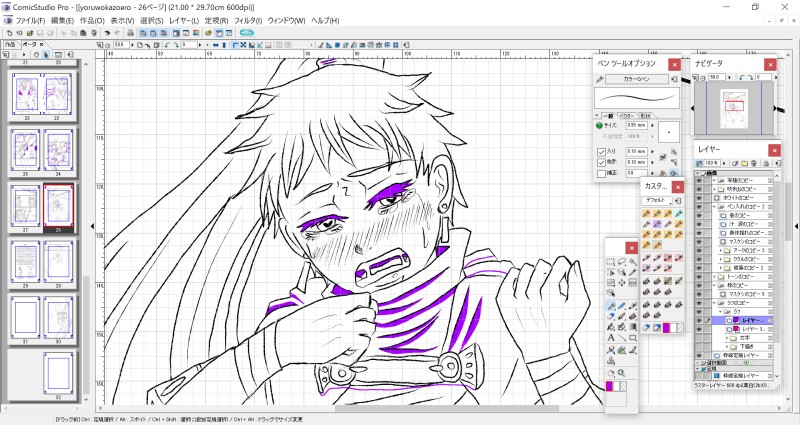Close the レイヤー panel

pyautogui.click(x=774, y=151)
